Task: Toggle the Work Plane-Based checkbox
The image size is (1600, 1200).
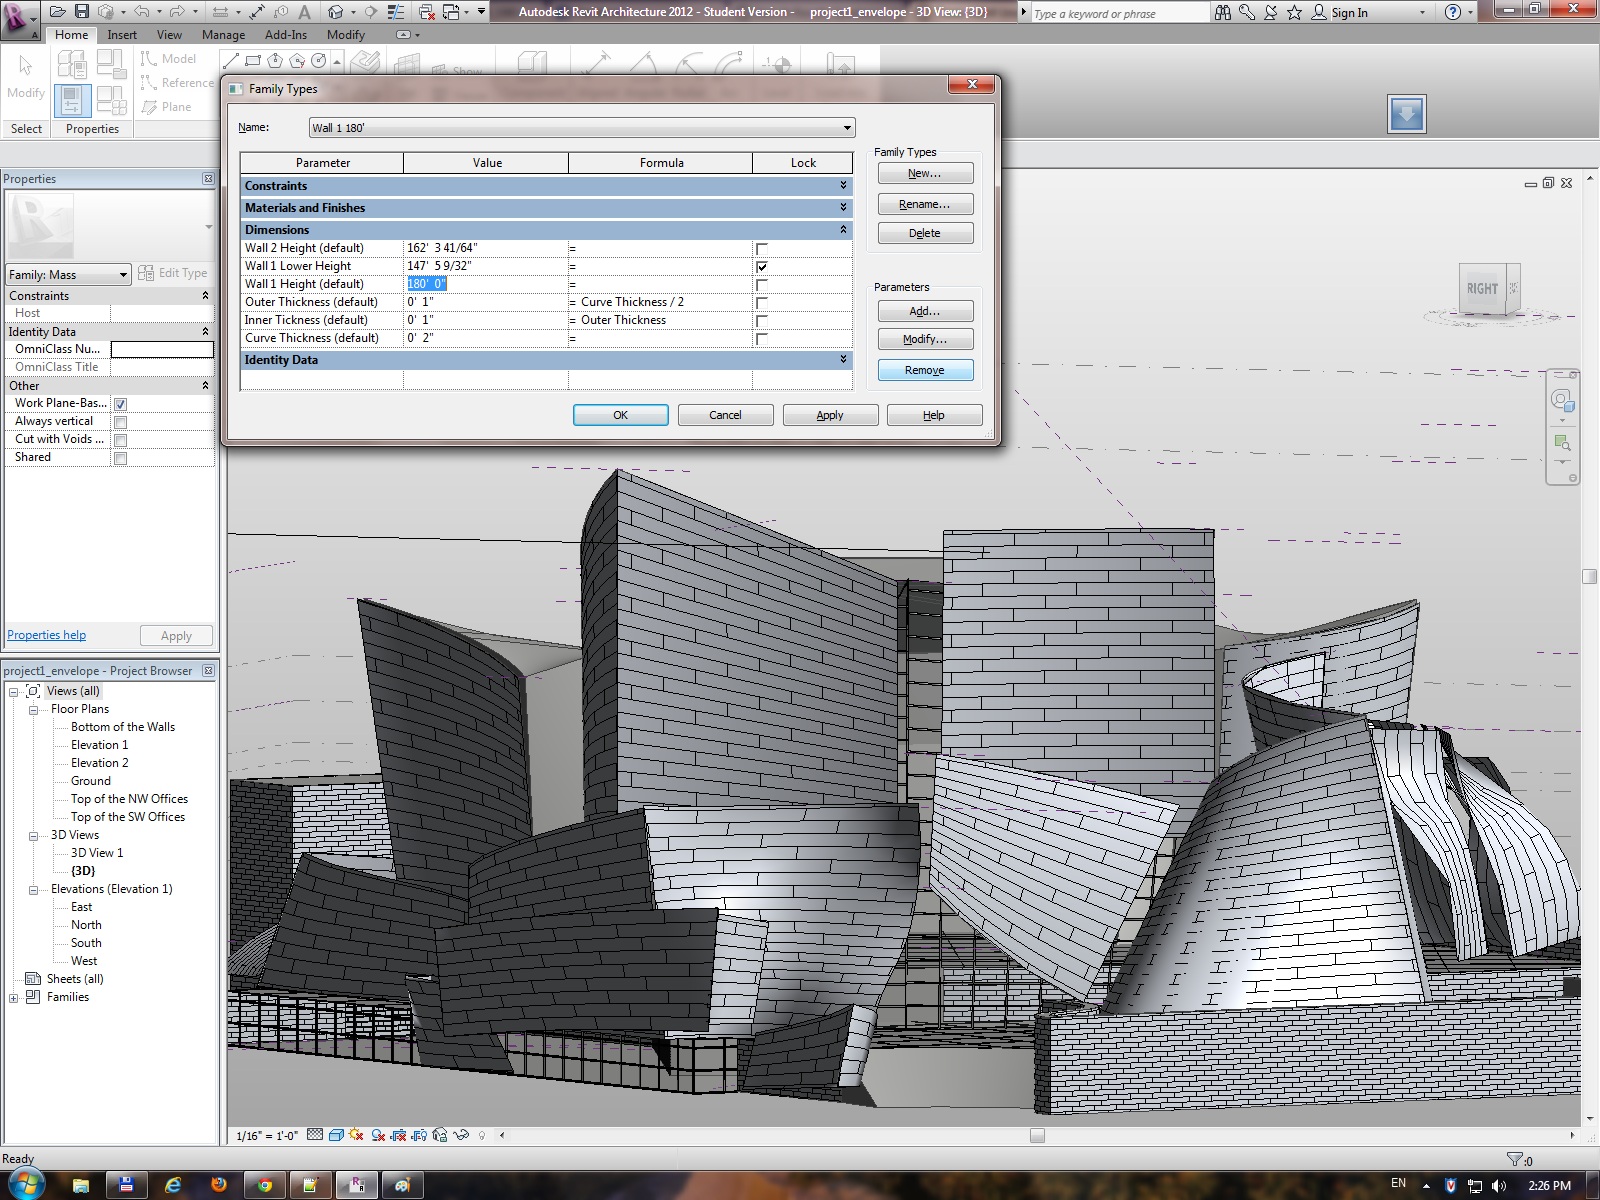Action: coord(120,404)
